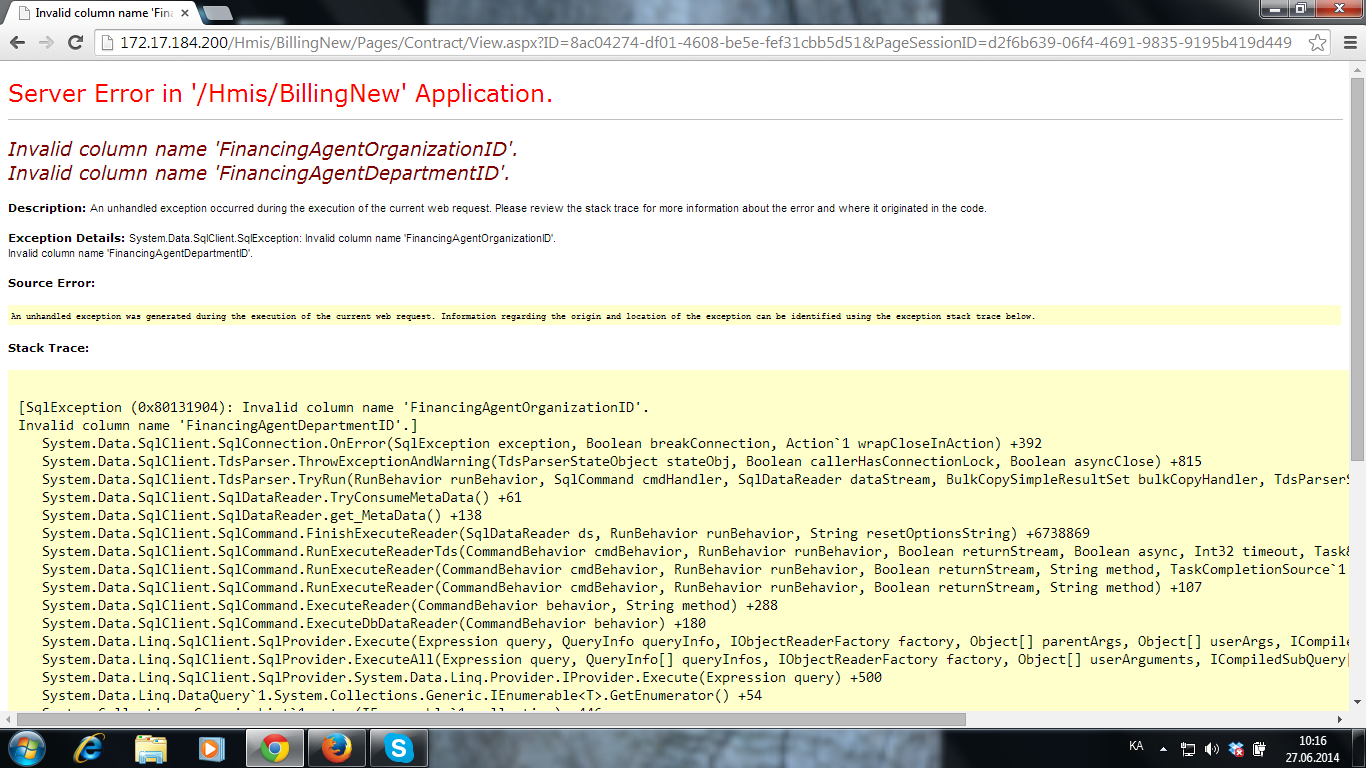Image resolution: width=1366 pixels, height=768 pixels.
Task: Switch to Firefox in the taskbar
Action: 337,748
